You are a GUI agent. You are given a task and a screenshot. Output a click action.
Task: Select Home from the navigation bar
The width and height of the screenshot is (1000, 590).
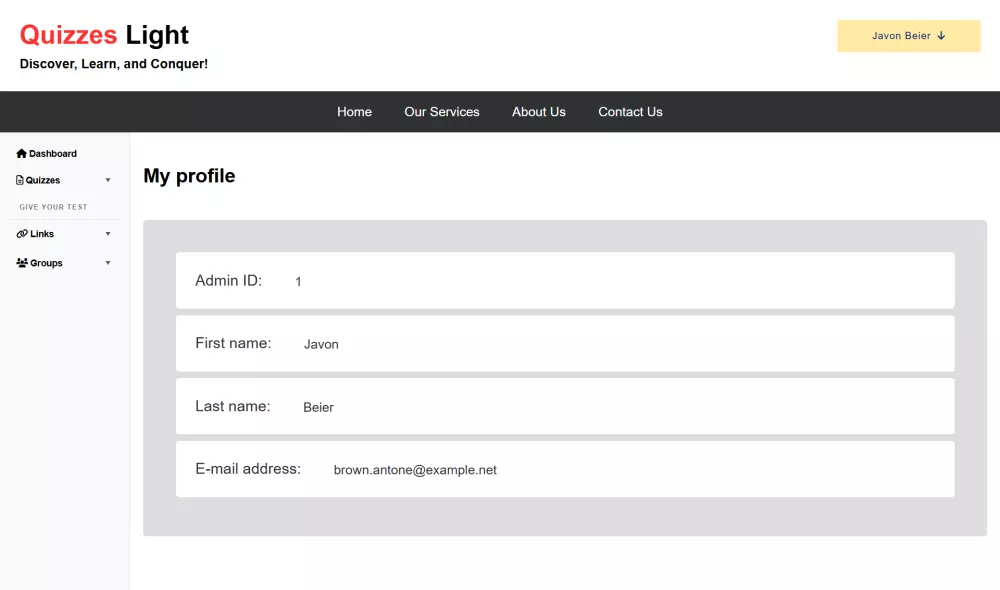(354, 111)
